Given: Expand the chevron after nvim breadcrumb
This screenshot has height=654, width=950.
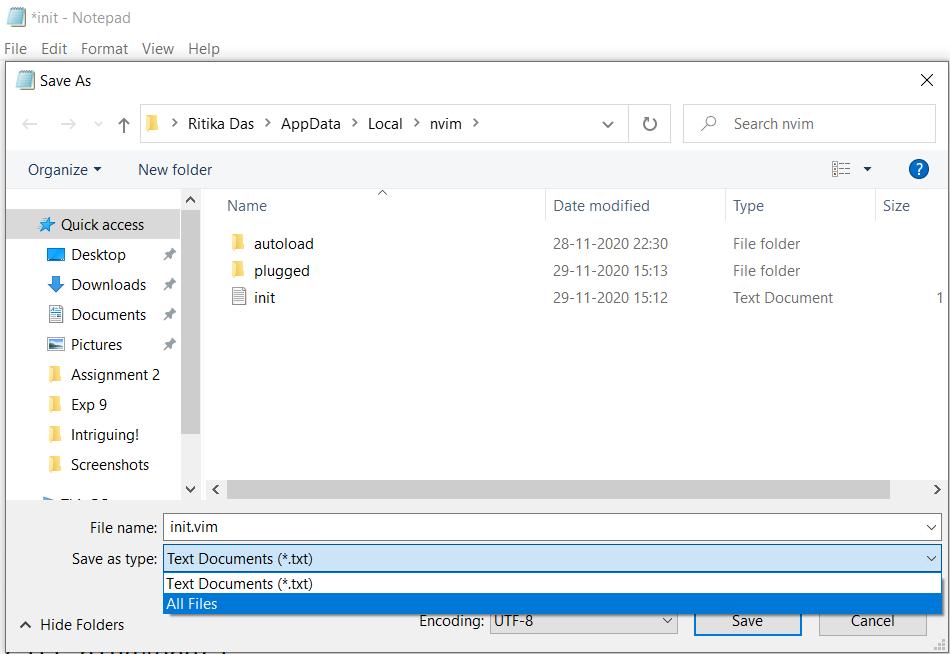Looking at the screenshot, I should point(476,123).
